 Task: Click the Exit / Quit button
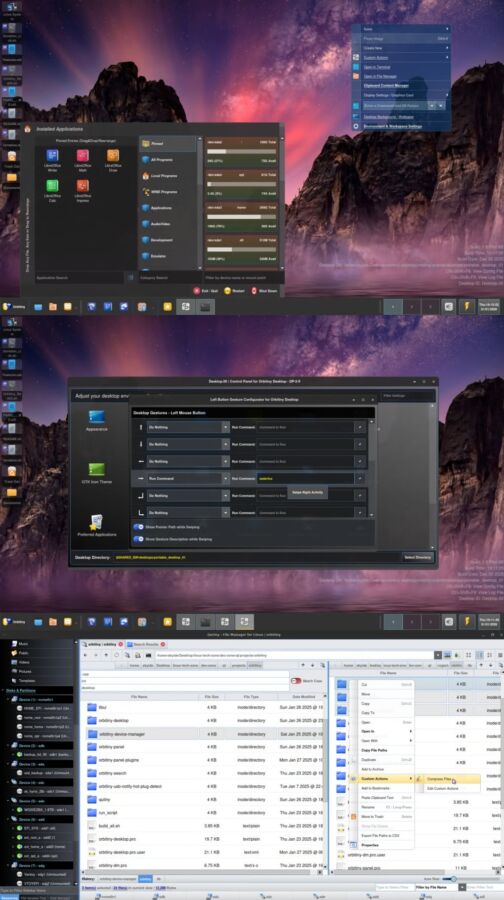tap(207, 291)
